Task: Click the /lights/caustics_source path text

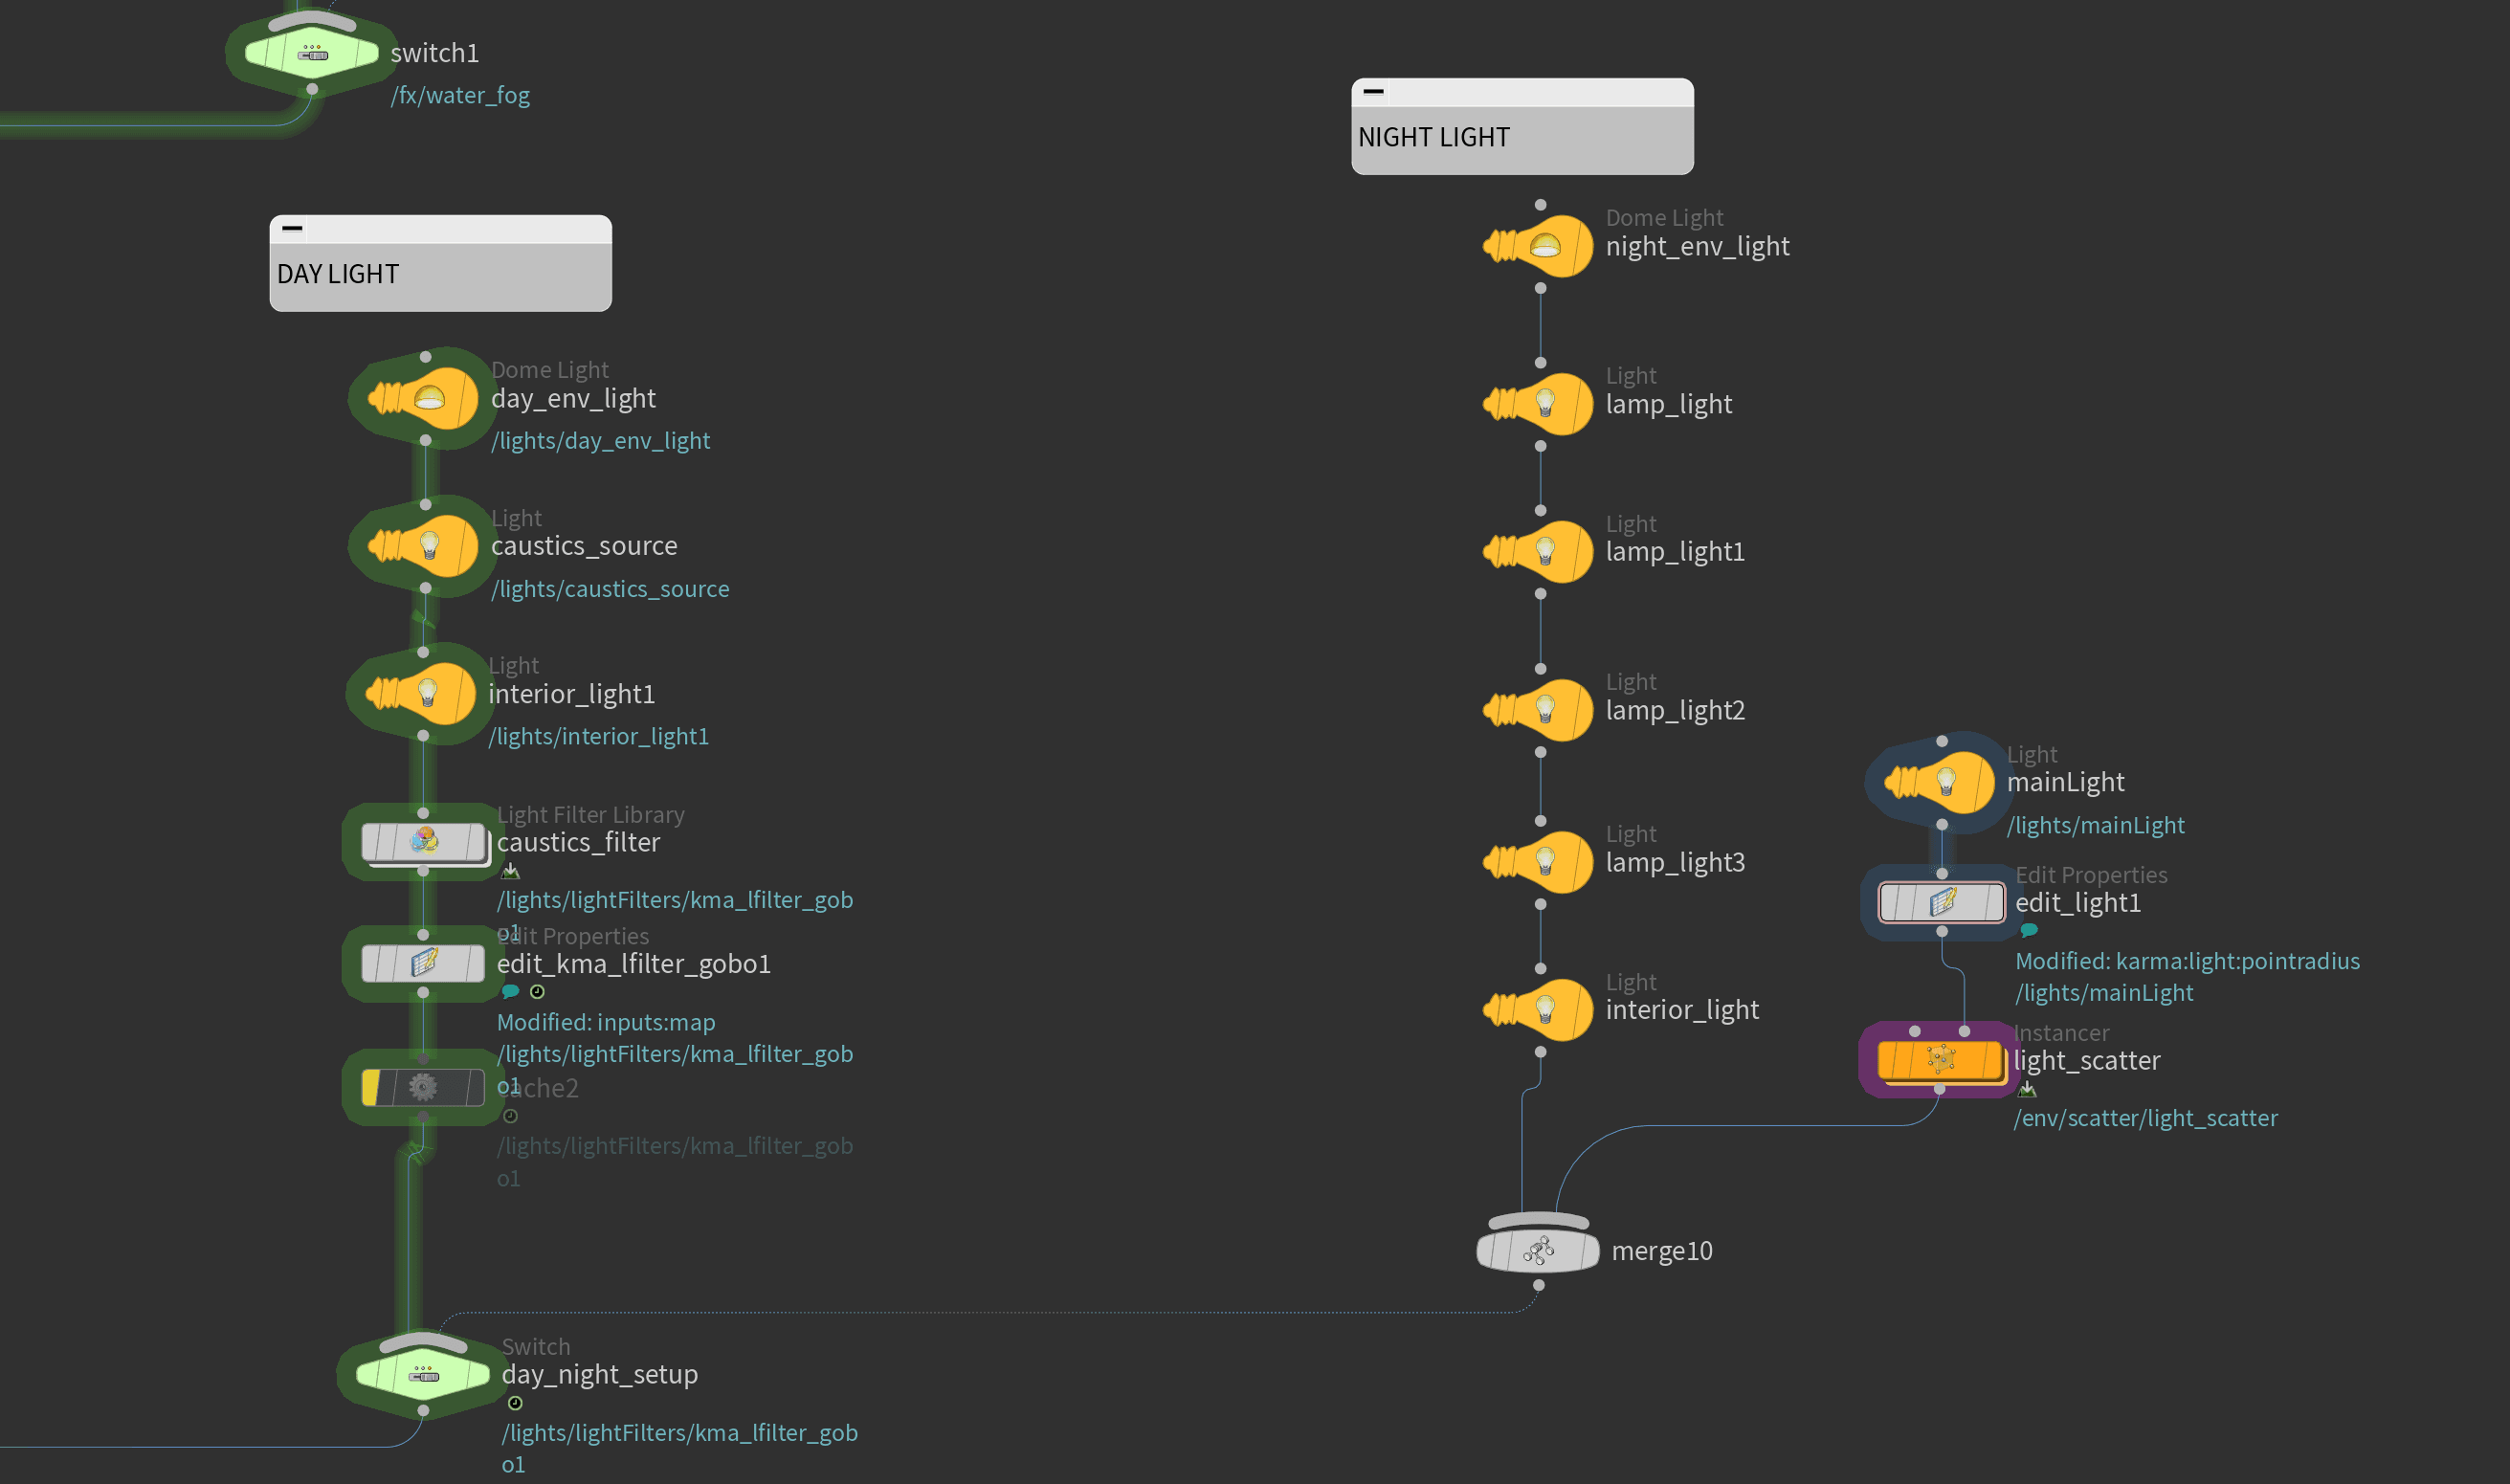Action: 610,589
